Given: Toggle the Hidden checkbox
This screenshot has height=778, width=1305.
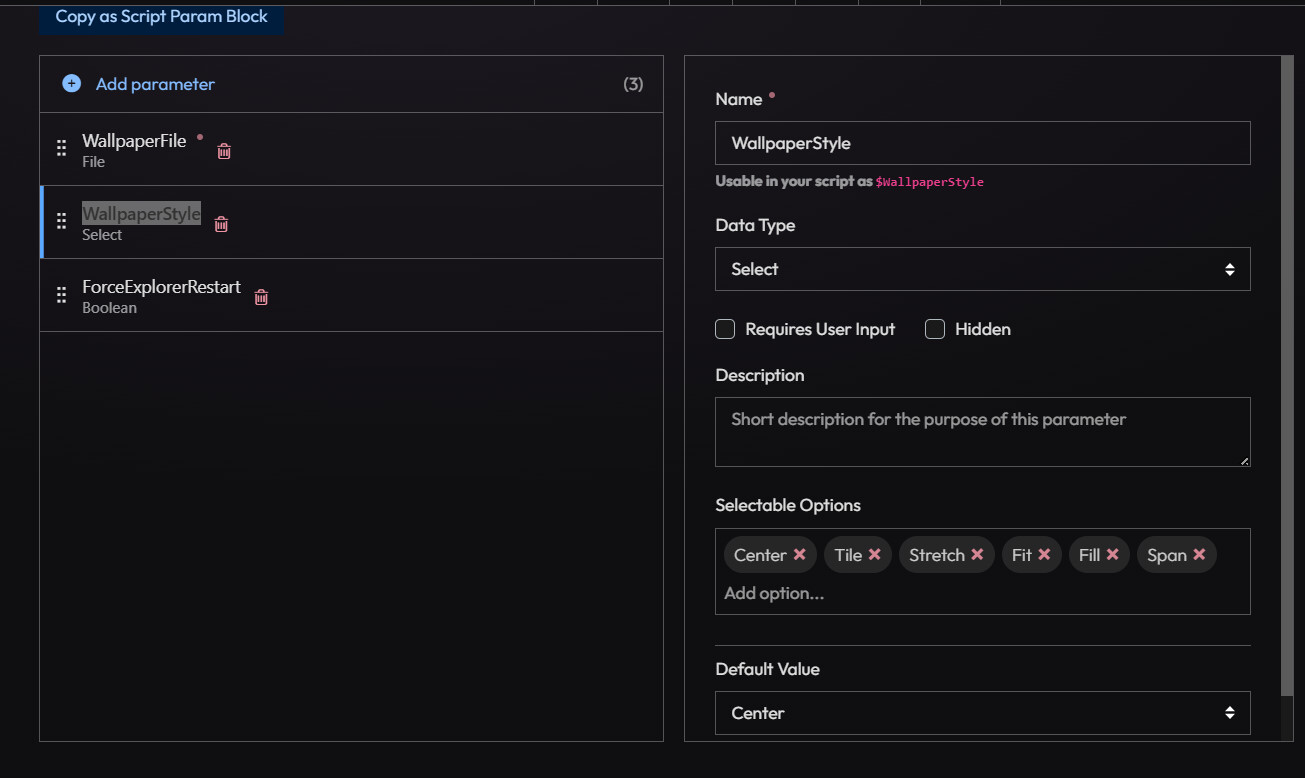Looking at the screenshot, I should [935, 329].
